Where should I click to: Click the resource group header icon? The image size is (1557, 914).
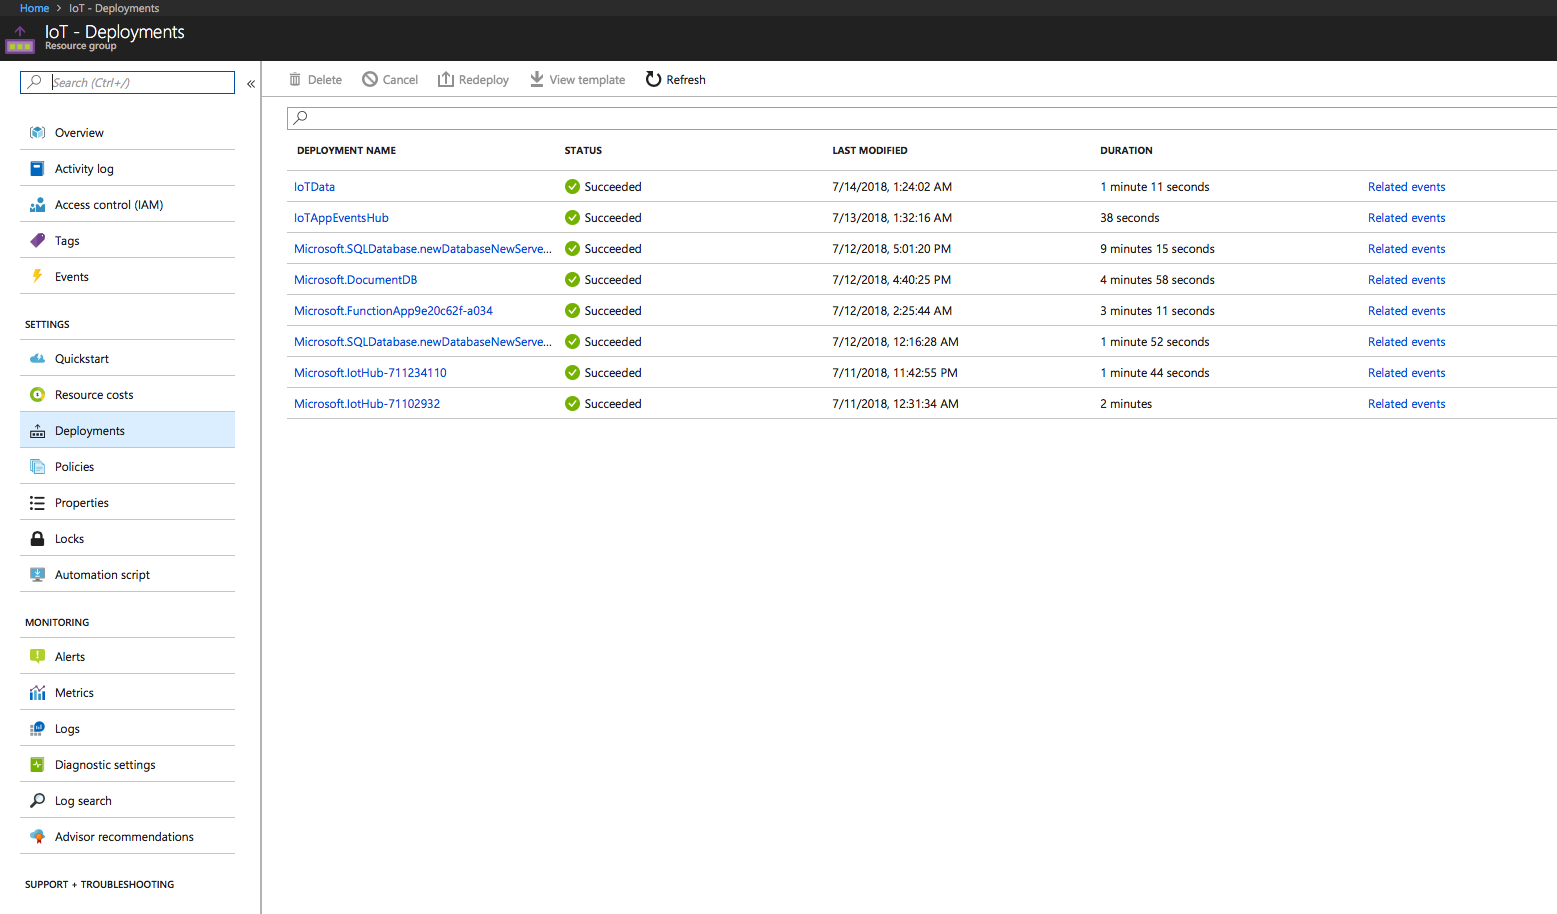[20, 40]
